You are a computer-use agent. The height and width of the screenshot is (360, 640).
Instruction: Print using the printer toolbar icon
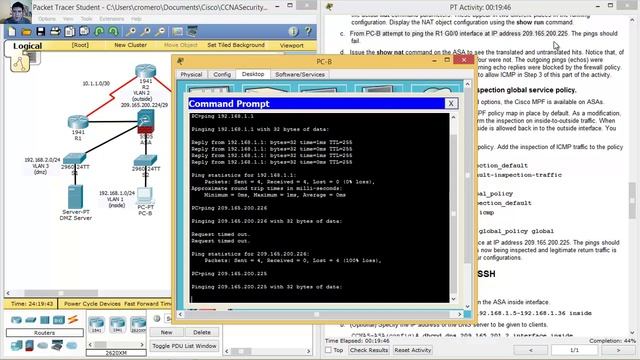coord(55,31)
